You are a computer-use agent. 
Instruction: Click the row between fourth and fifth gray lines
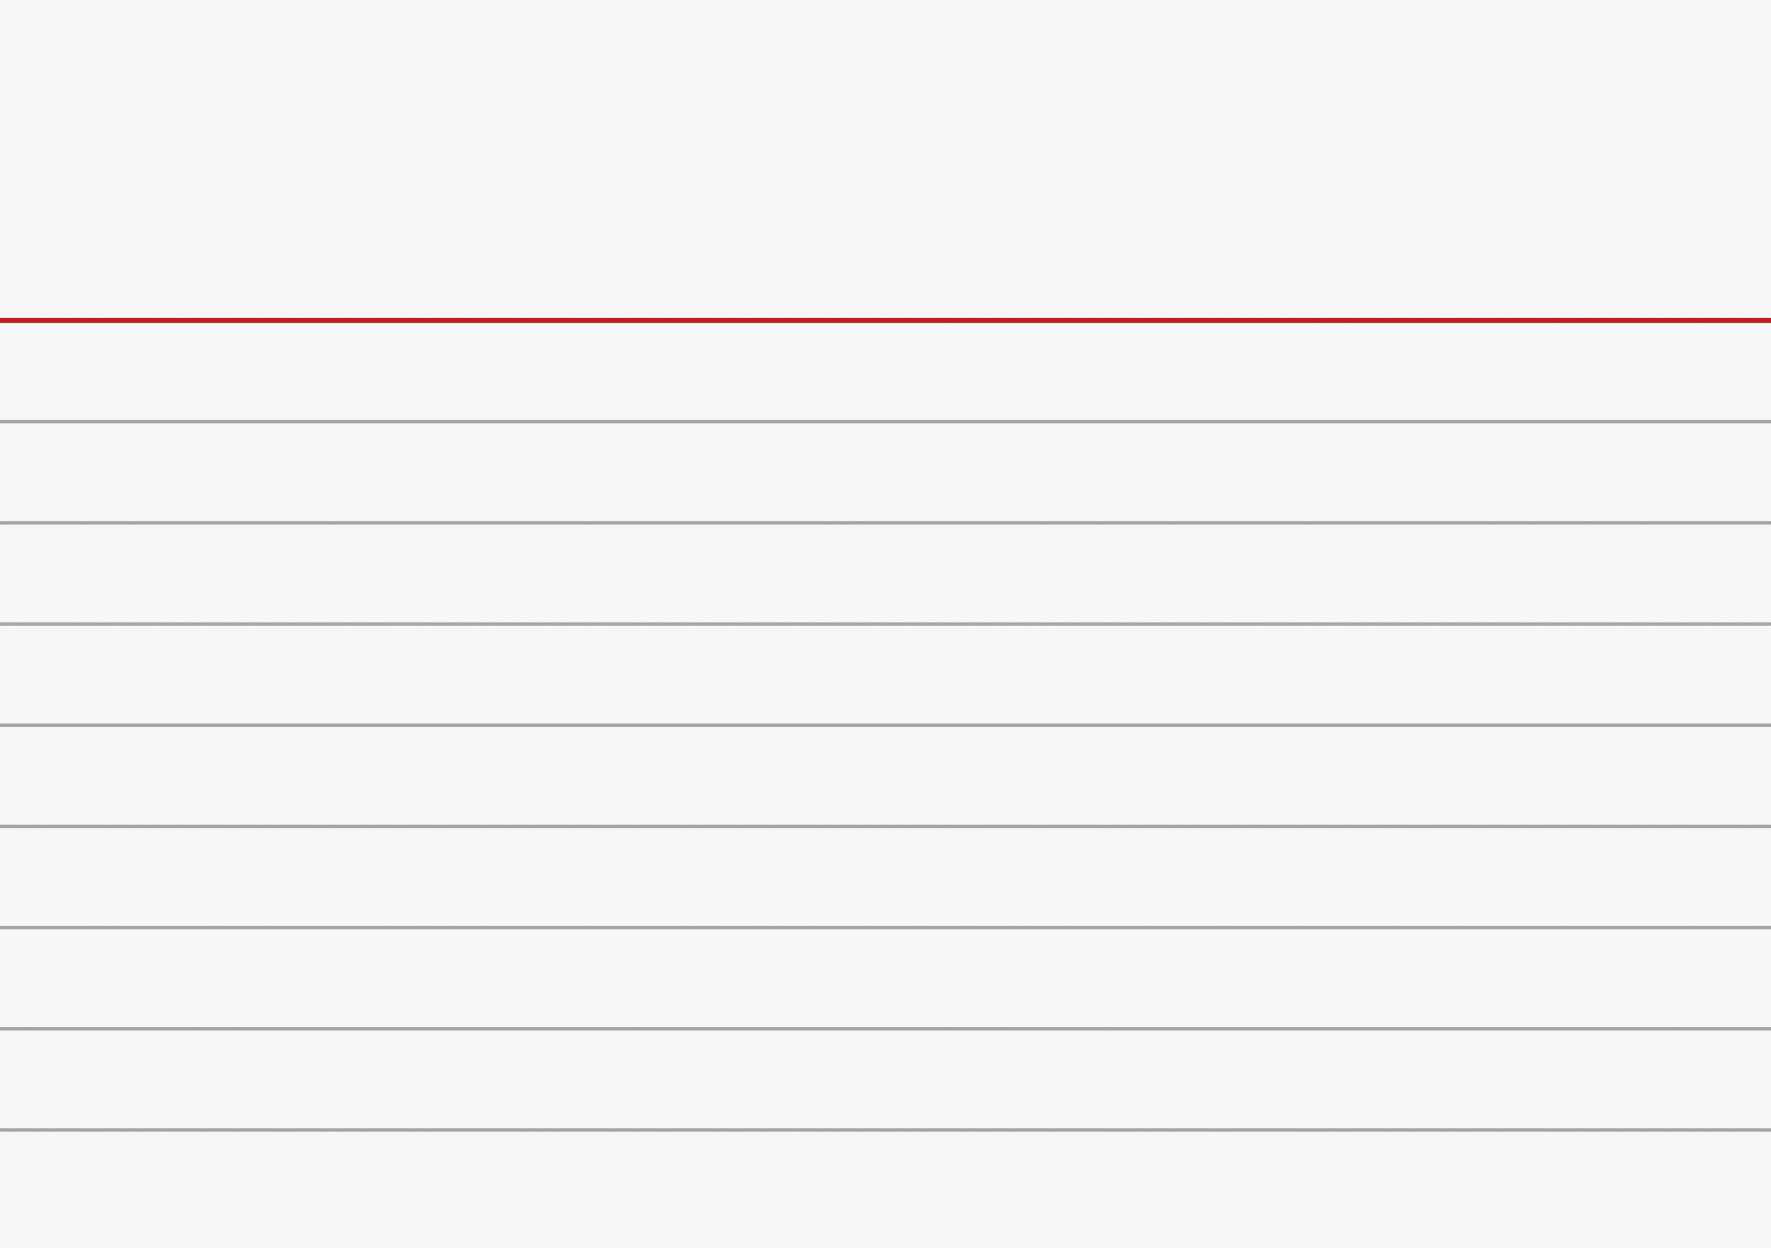(885, 776)
